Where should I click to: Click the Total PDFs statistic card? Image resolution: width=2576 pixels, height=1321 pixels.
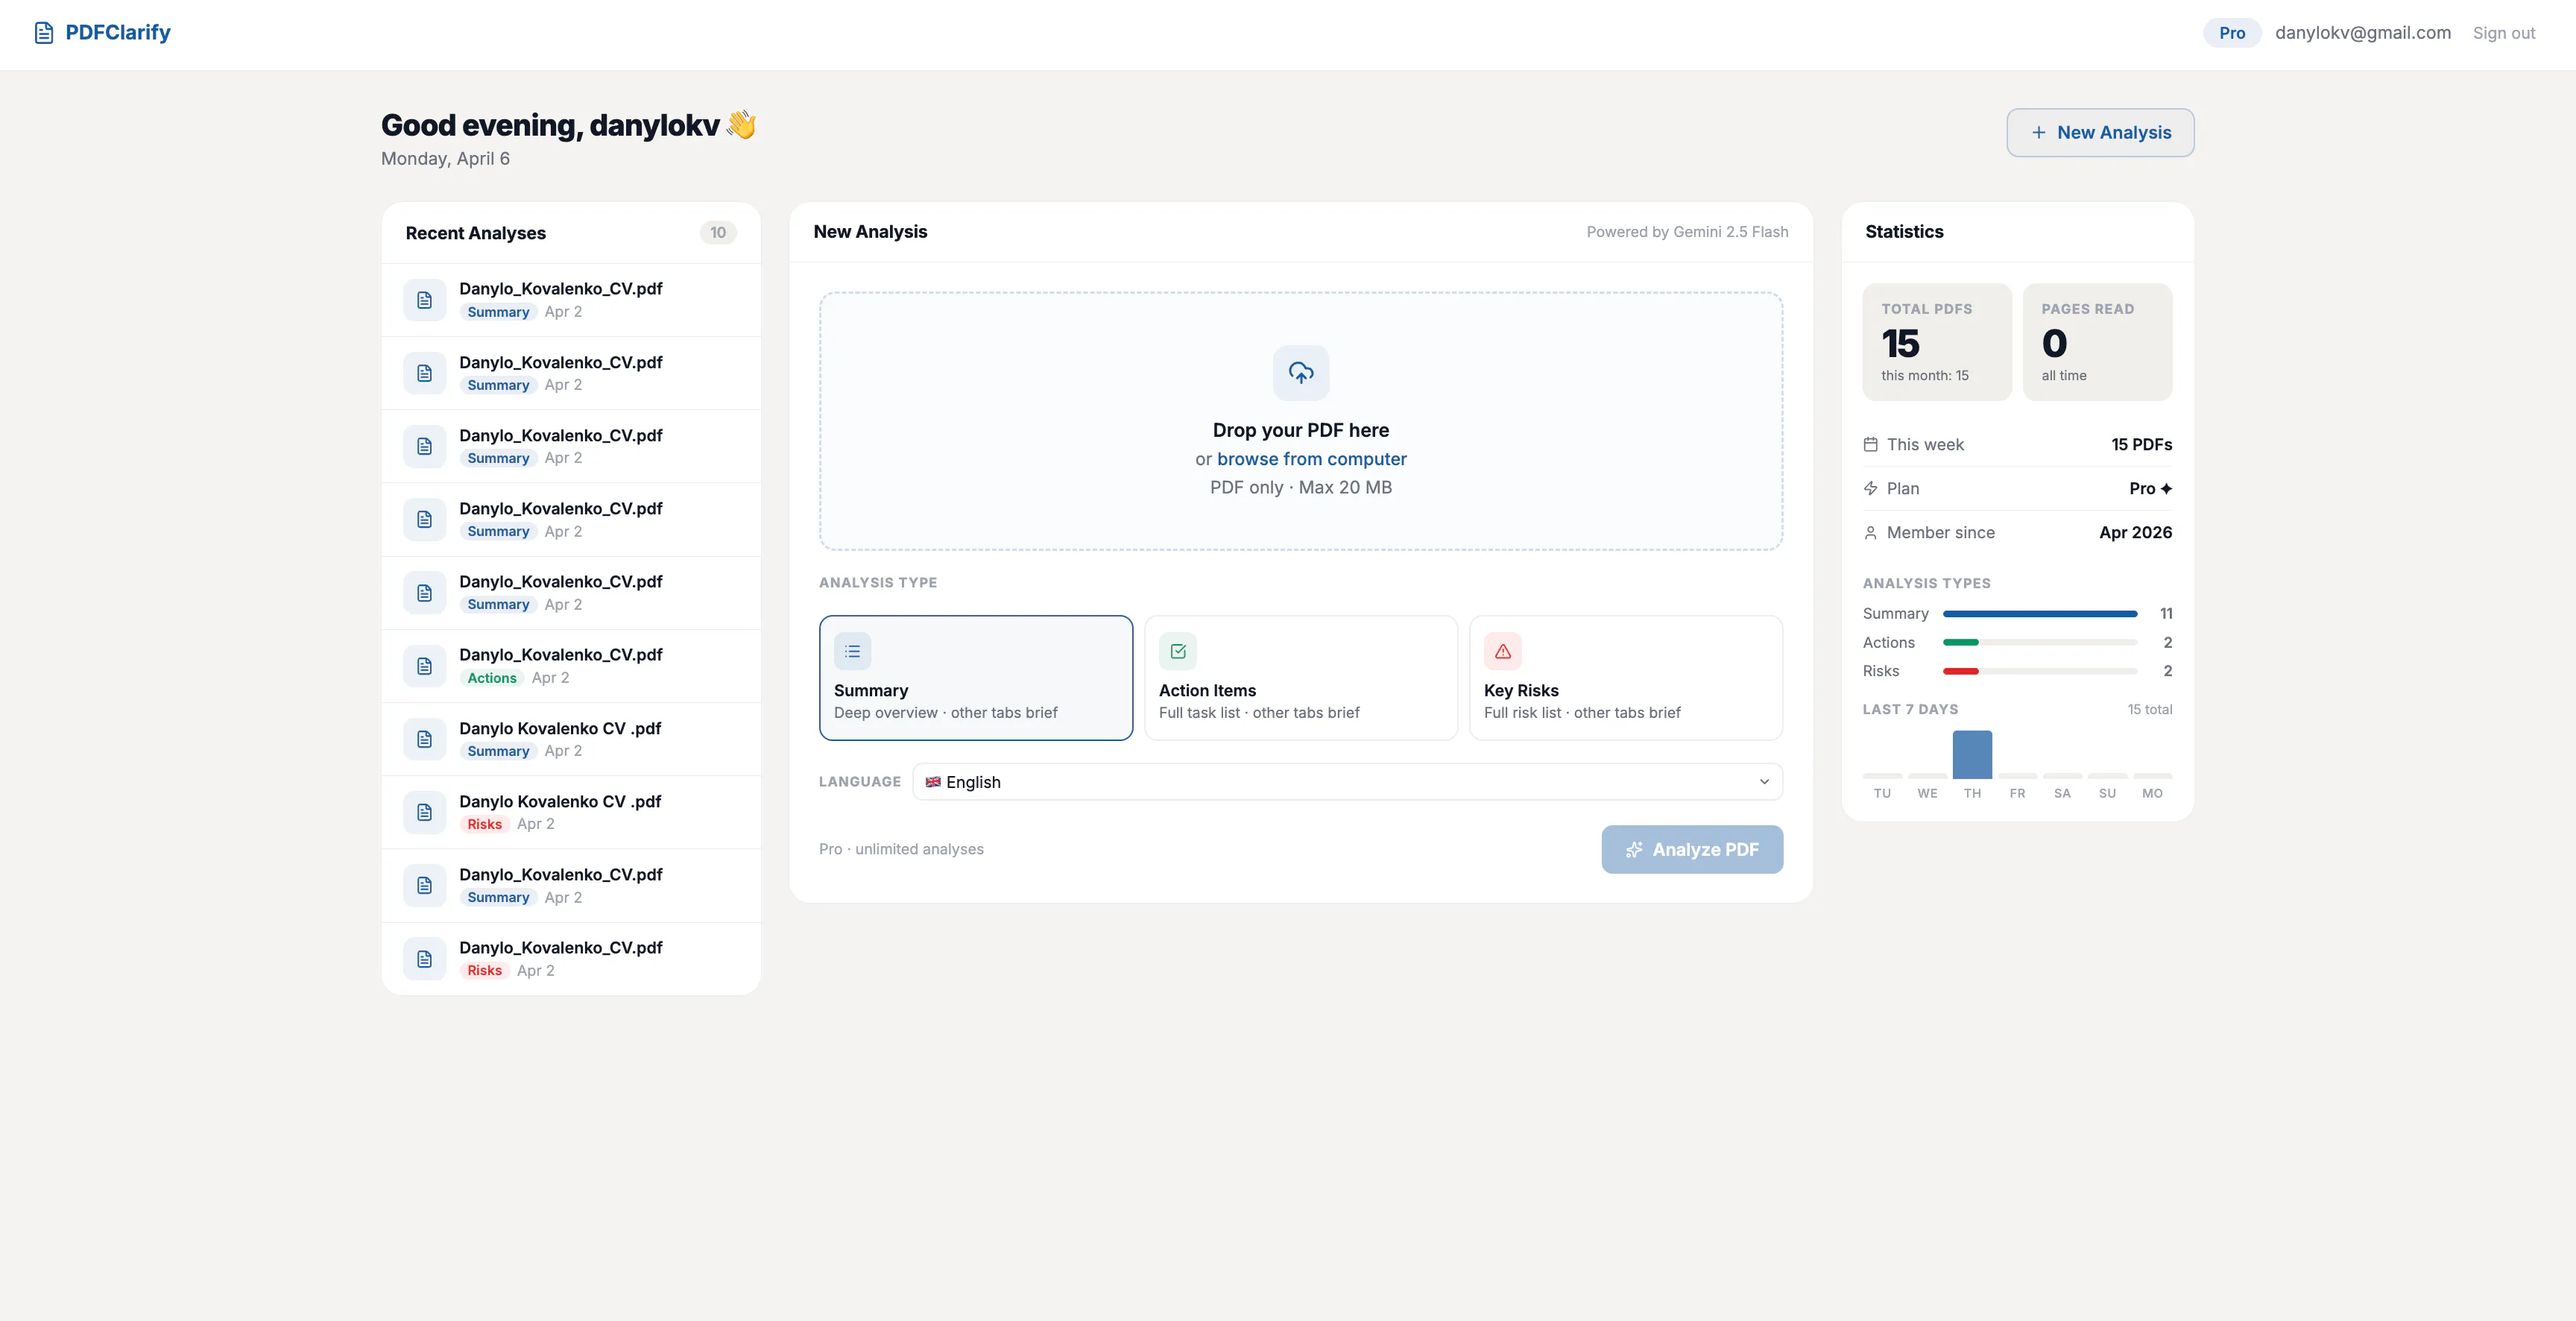[1937, 342]
